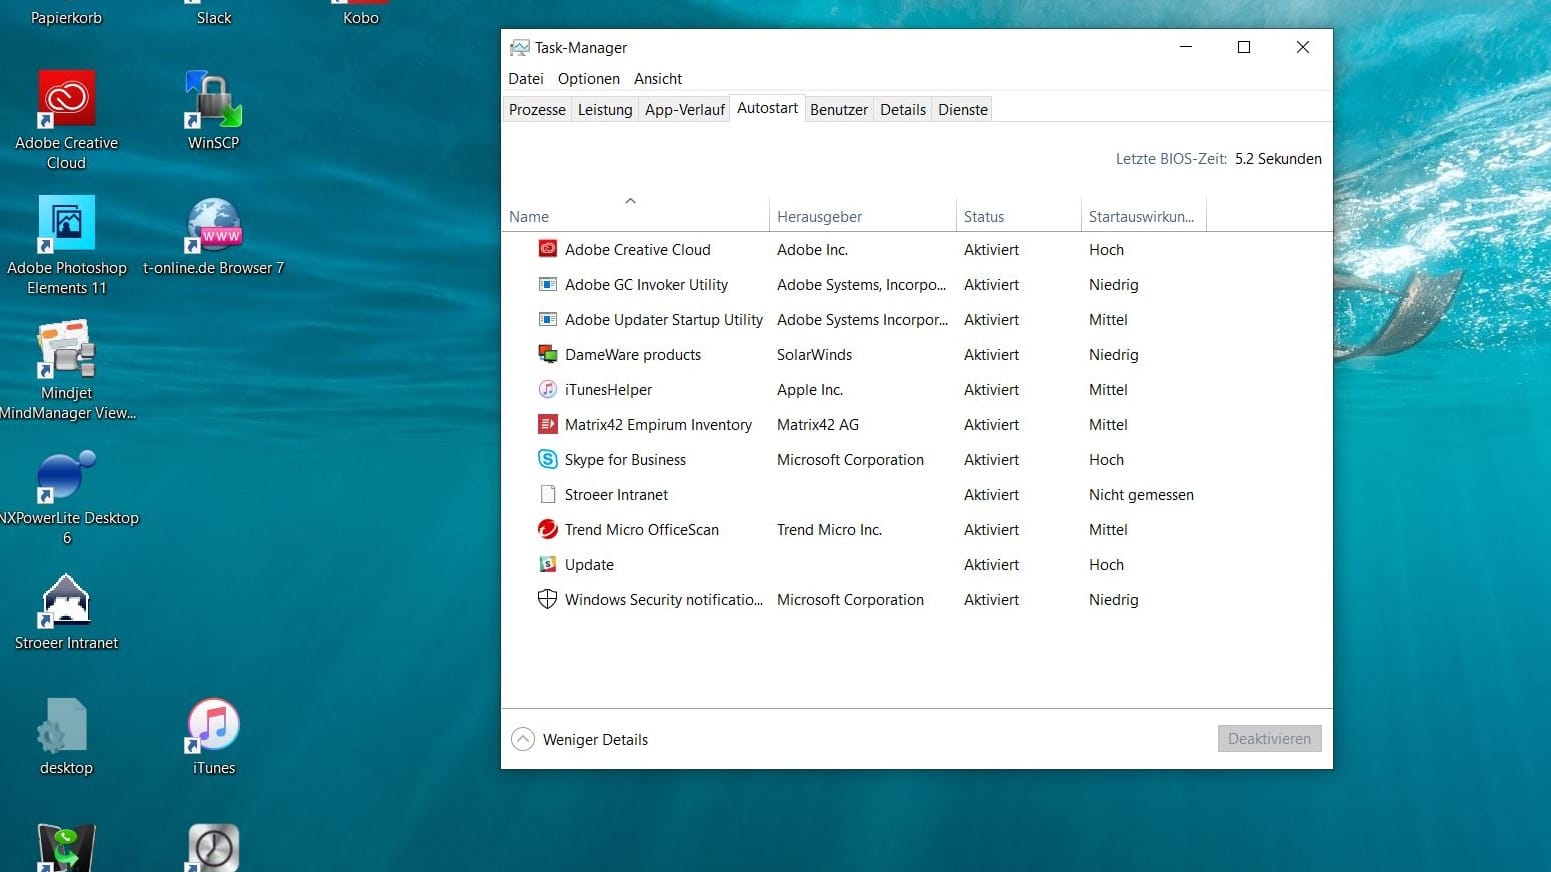
Task: Switch to the Dienste tab
Action: (963, 110)
